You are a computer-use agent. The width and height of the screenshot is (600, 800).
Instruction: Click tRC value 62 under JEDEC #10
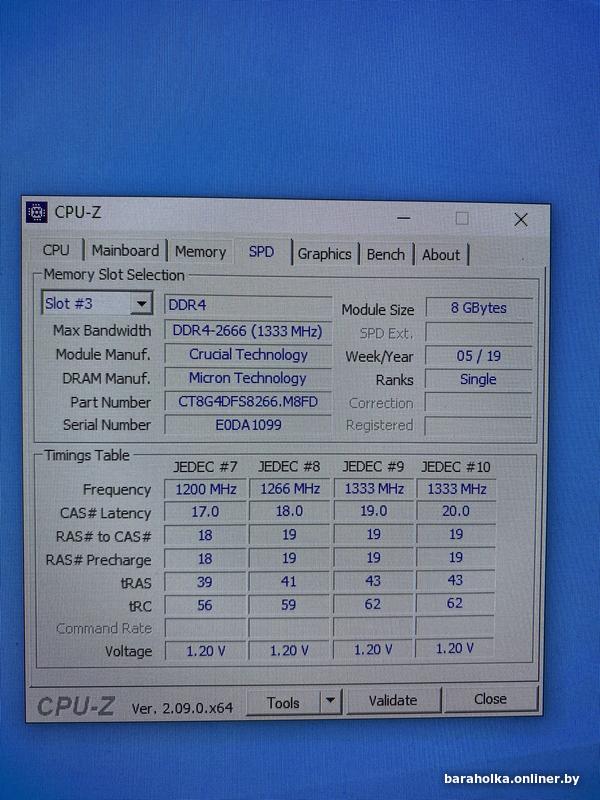[x=455, y=604]
